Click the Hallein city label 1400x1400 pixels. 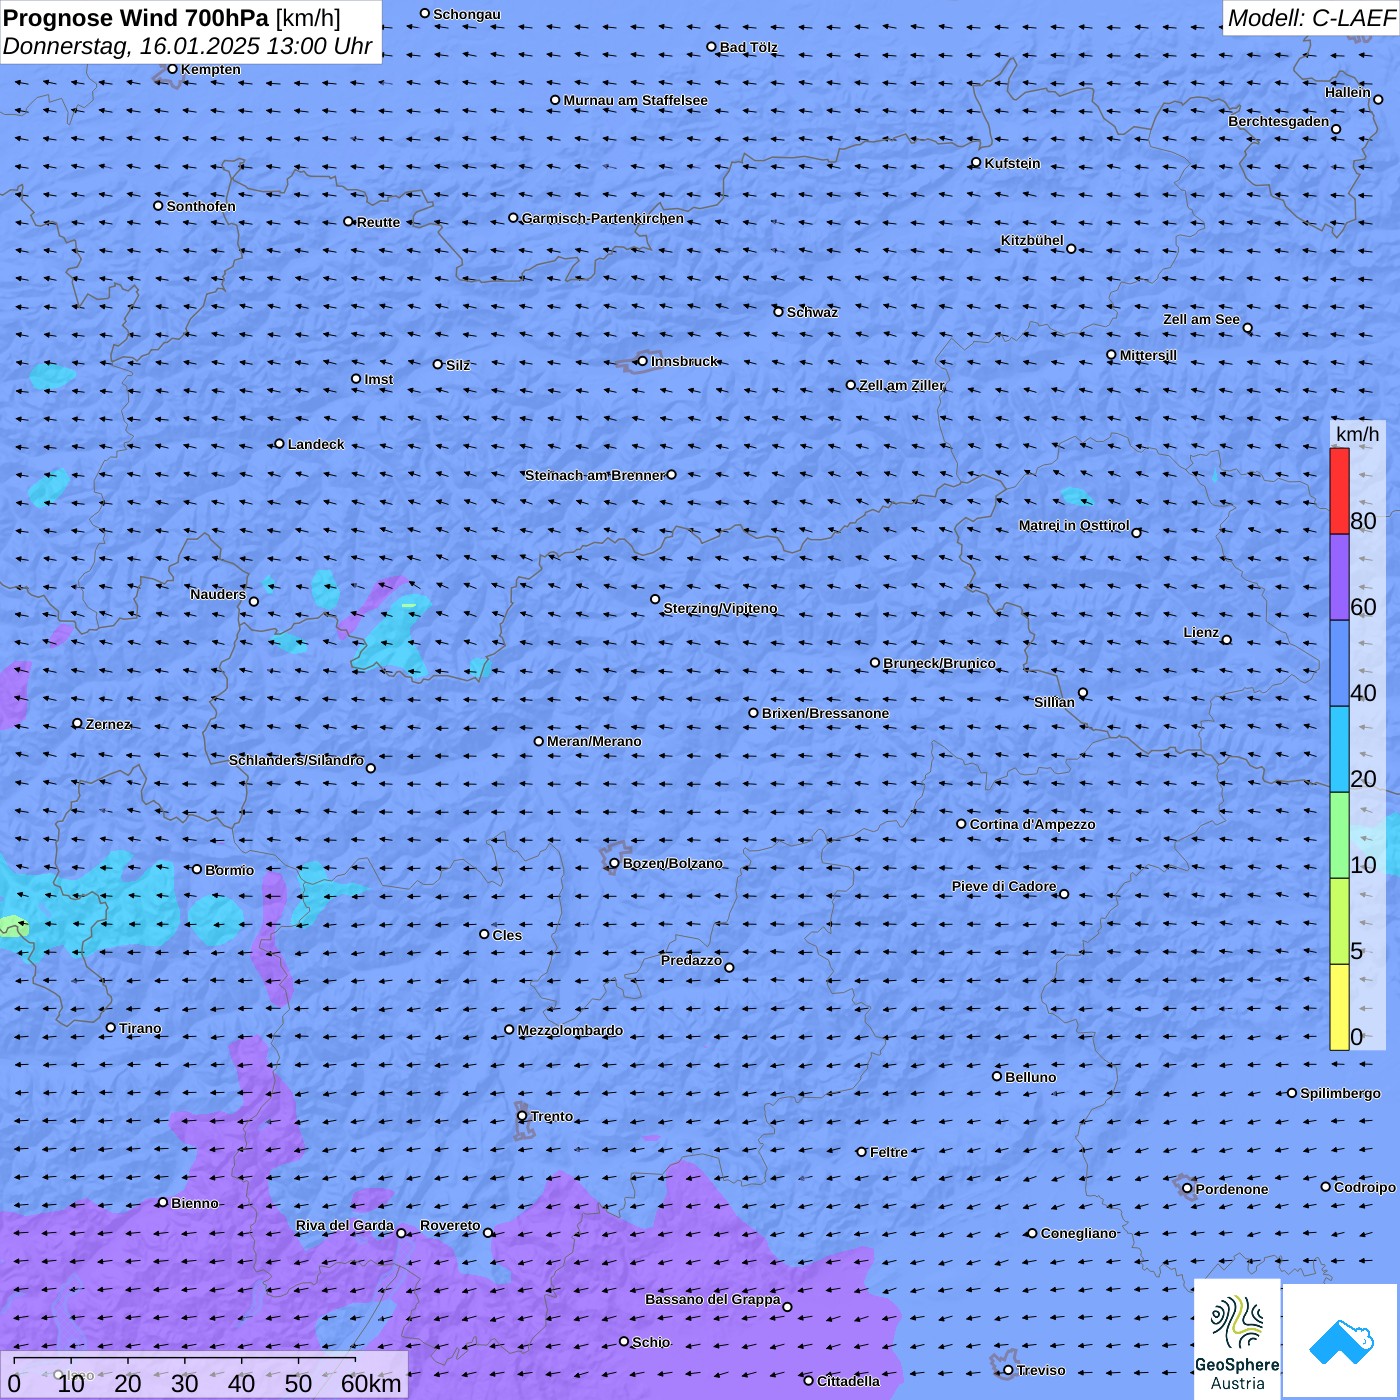click(x=1347, y=92)
